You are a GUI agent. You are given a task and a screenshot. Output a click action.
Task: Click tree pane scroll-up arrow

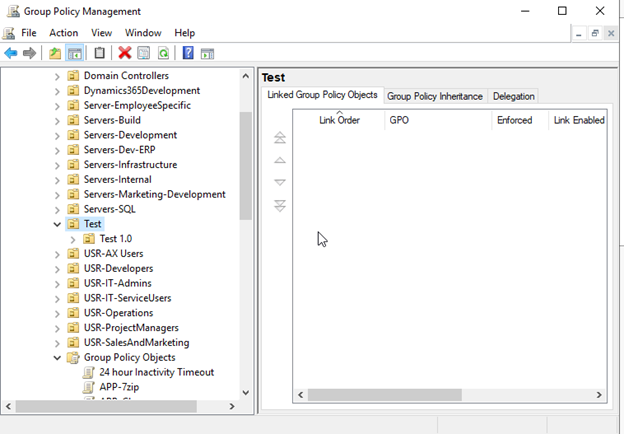point(246,76)
